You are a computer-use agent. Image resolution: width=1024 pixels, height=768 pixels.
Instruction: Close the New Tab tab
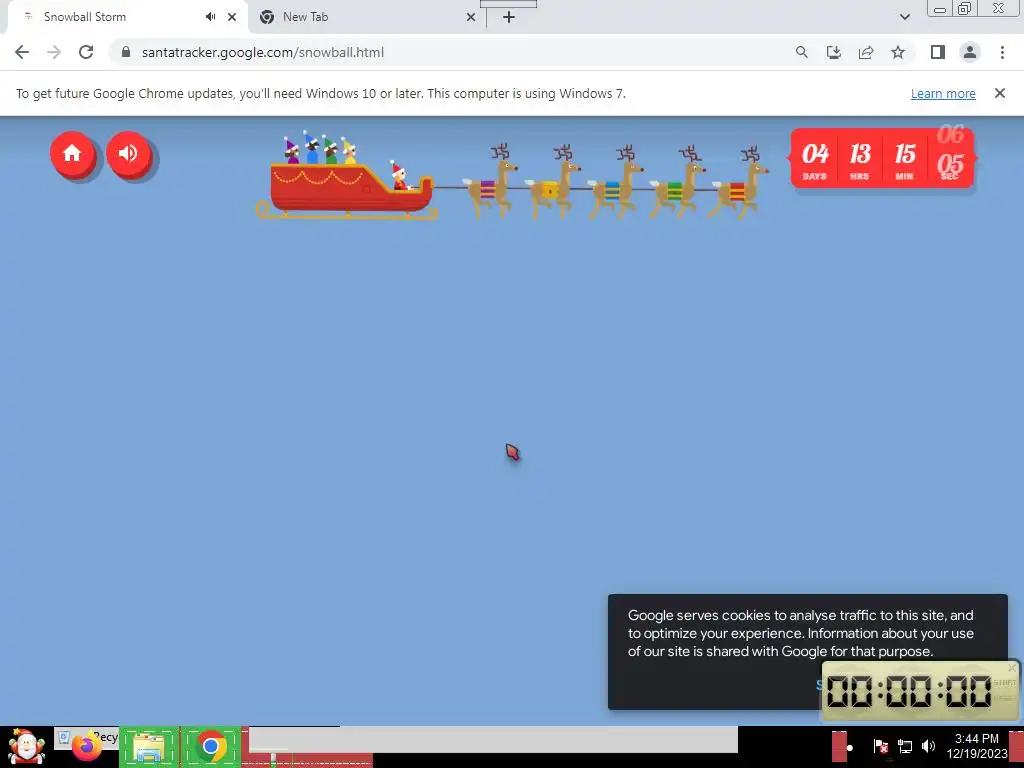[x=471, y=17]
